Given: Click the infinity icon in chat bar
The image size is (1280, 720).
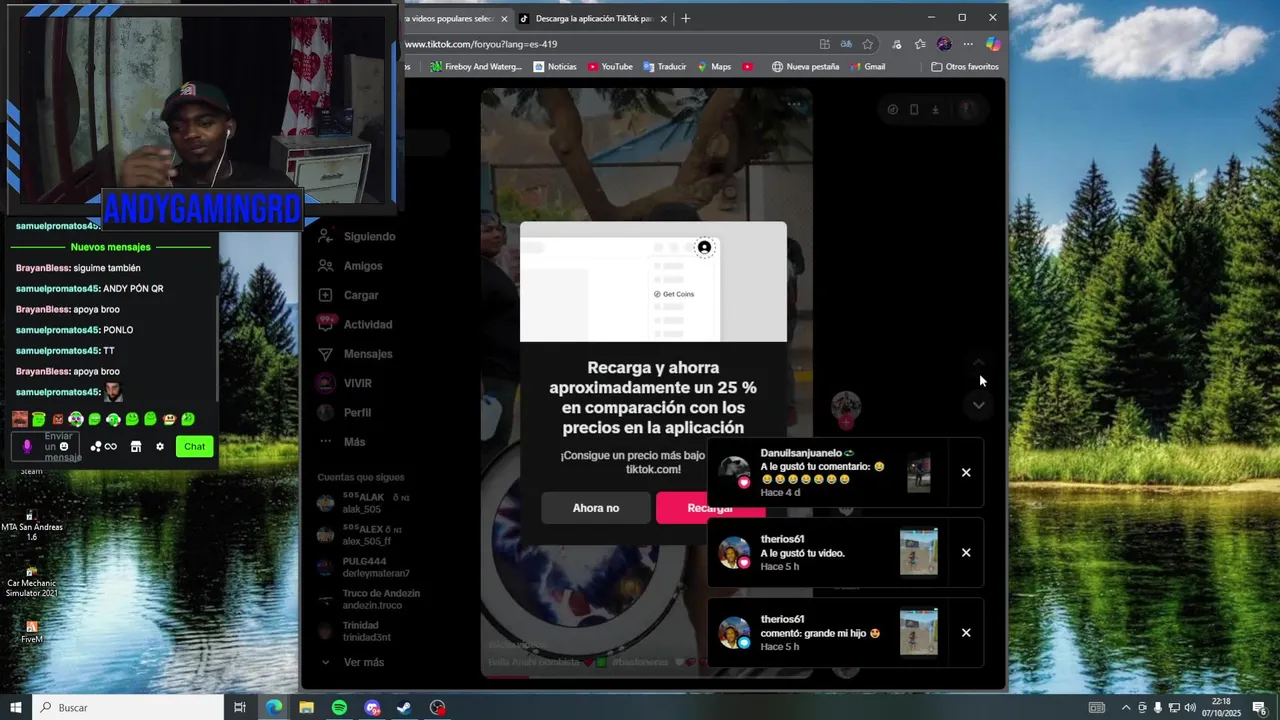Looking at the screenshot, I should [111, 447].
